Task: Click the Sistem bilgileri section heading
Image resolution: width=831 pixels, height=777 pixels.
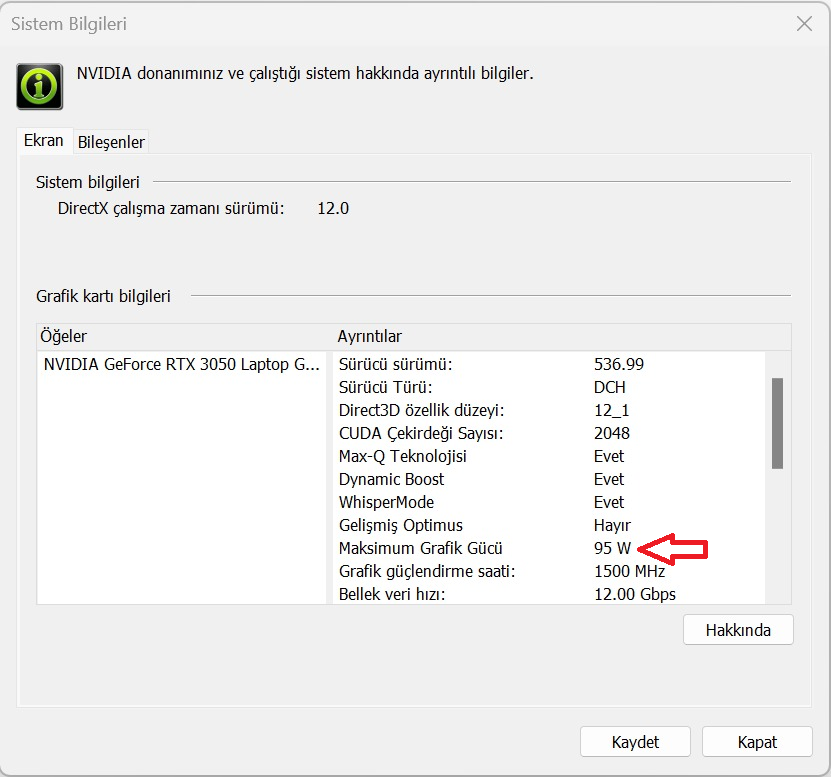Action: [x=87, y=182]
